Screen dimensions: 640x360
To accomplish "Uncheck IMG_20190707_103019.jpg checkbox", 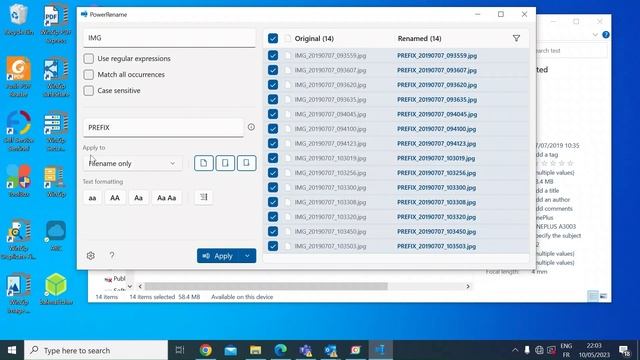I will point(273,158).
